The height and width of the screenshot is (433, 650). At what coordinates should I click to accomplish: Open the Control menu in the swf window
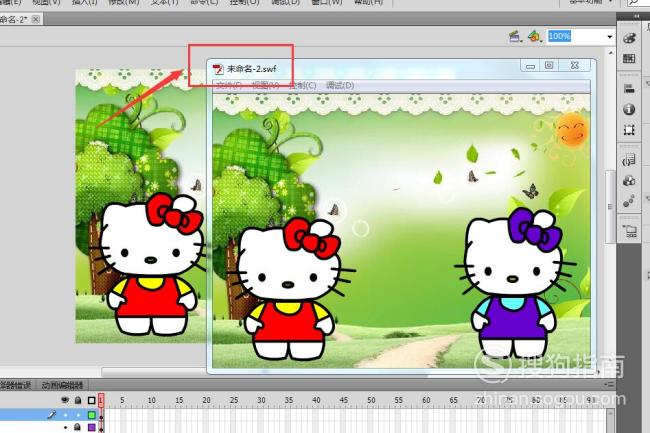pos(303,85)
